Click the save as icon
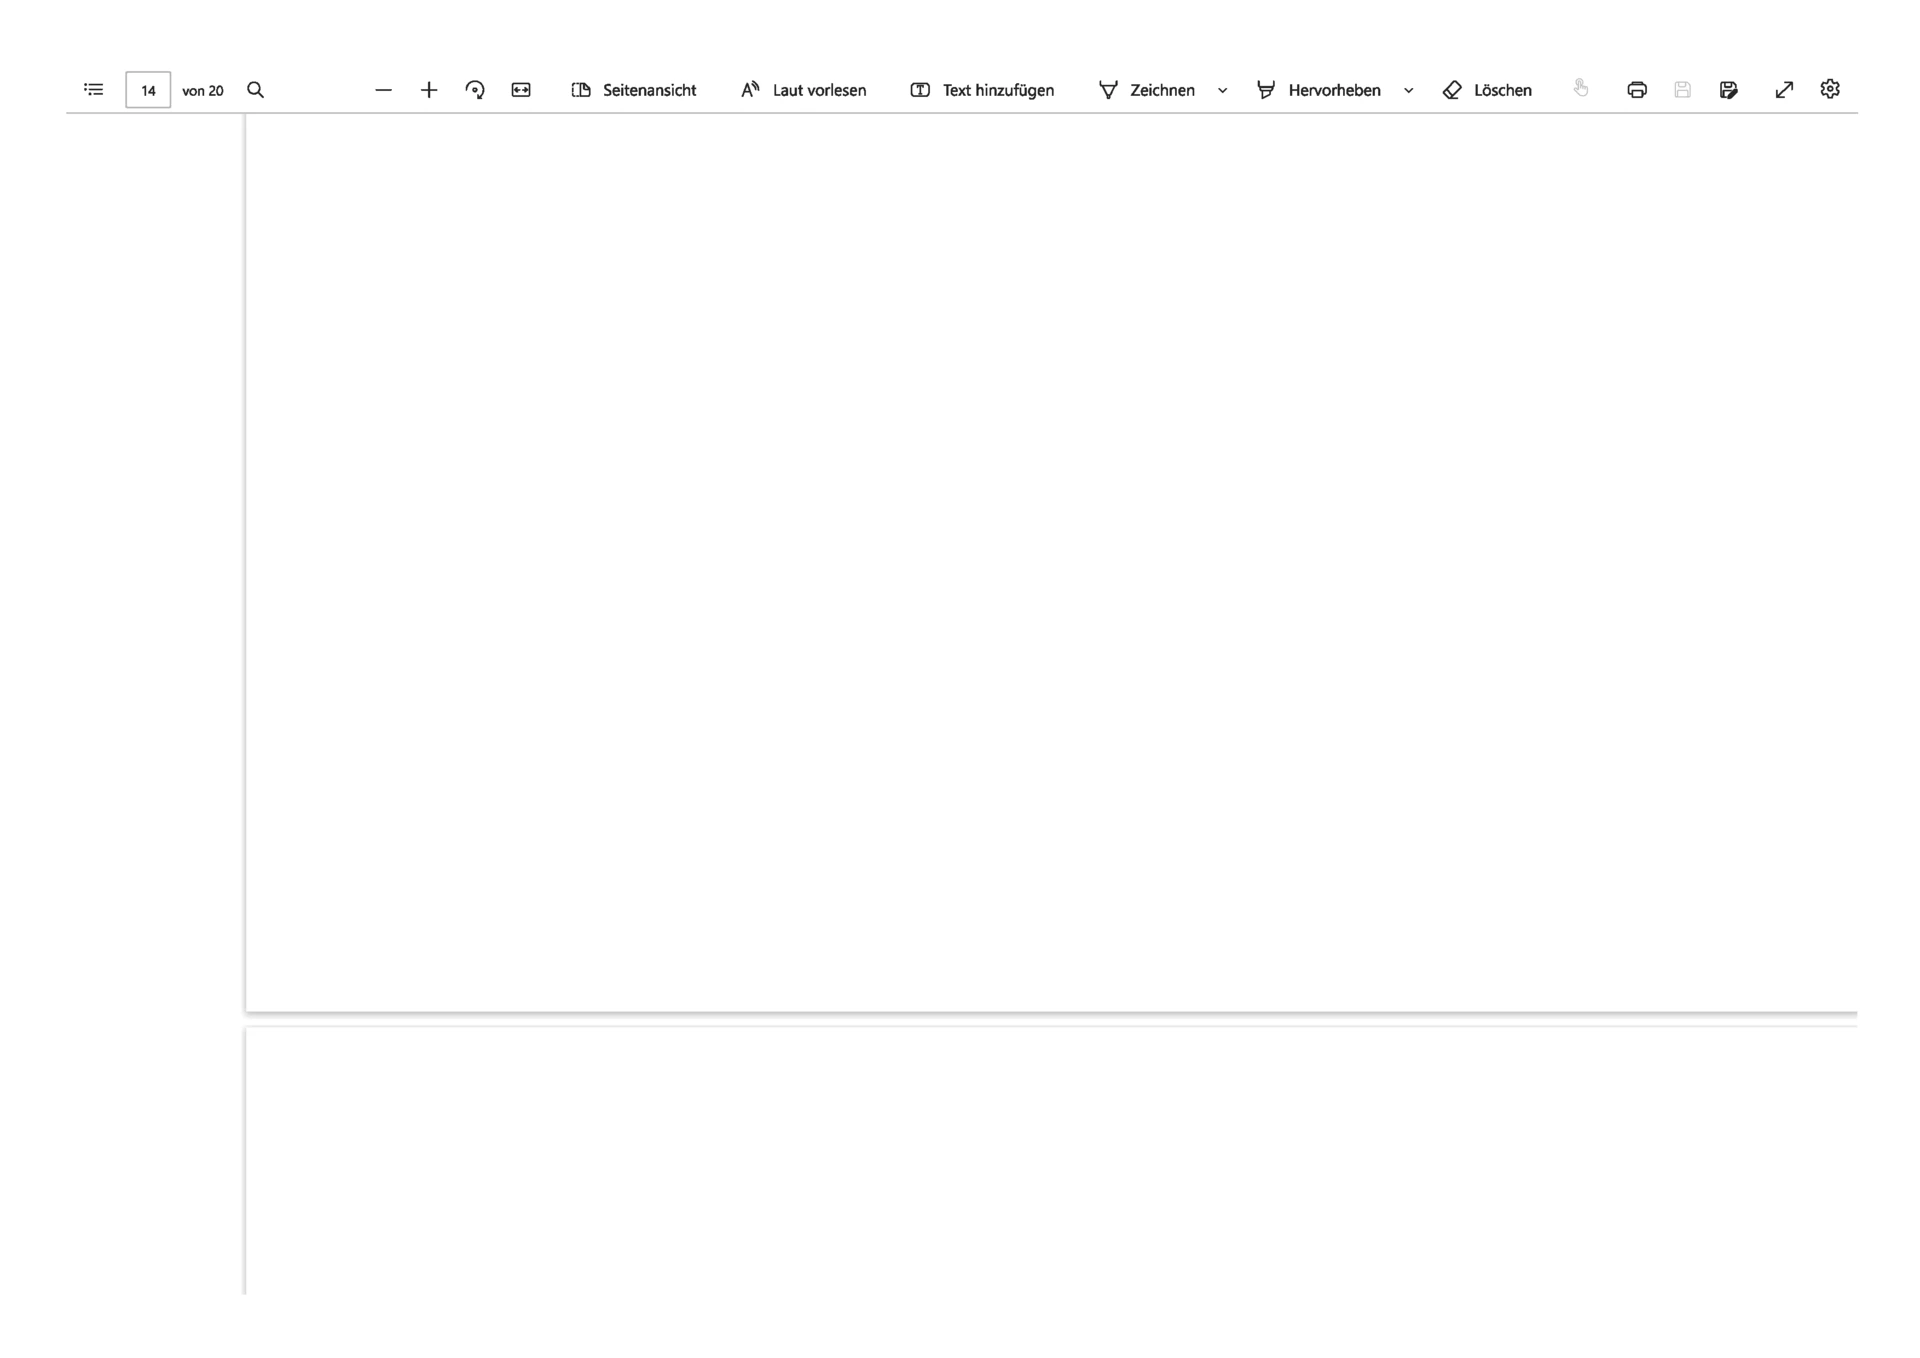Screen dimensions: 1920x1358 (x=1729, y=90)
